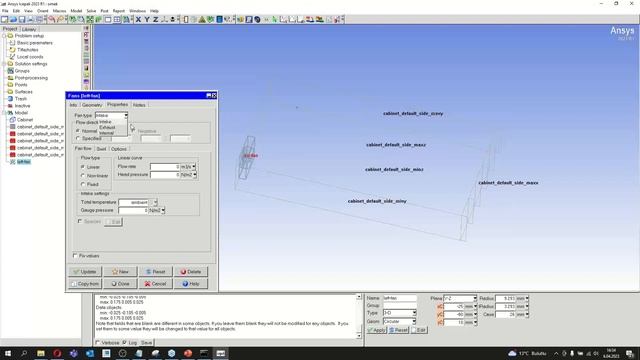Viewport: 640px width, 360px height.
Task: Click the Done button
Action: tap(120, 284)
